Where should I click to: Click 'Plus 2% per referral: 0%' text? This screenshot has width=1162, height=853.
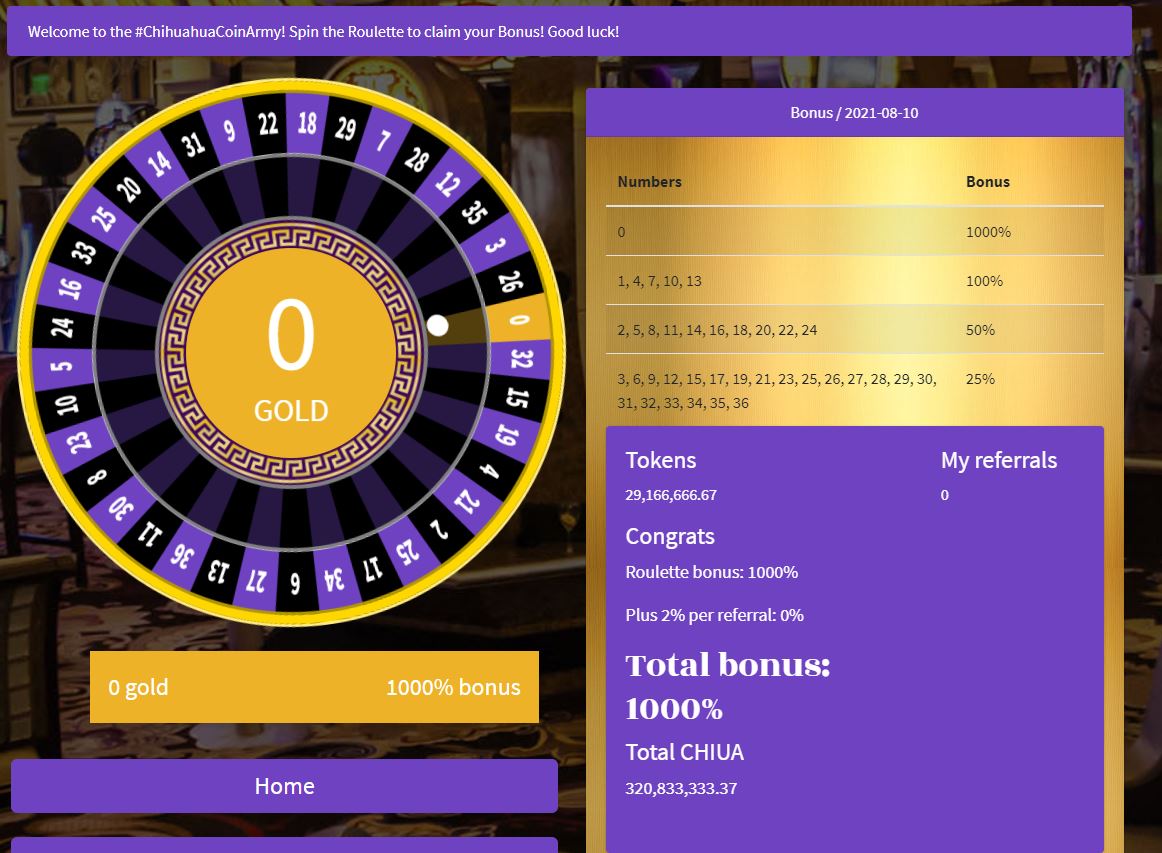tap(714, 615)
